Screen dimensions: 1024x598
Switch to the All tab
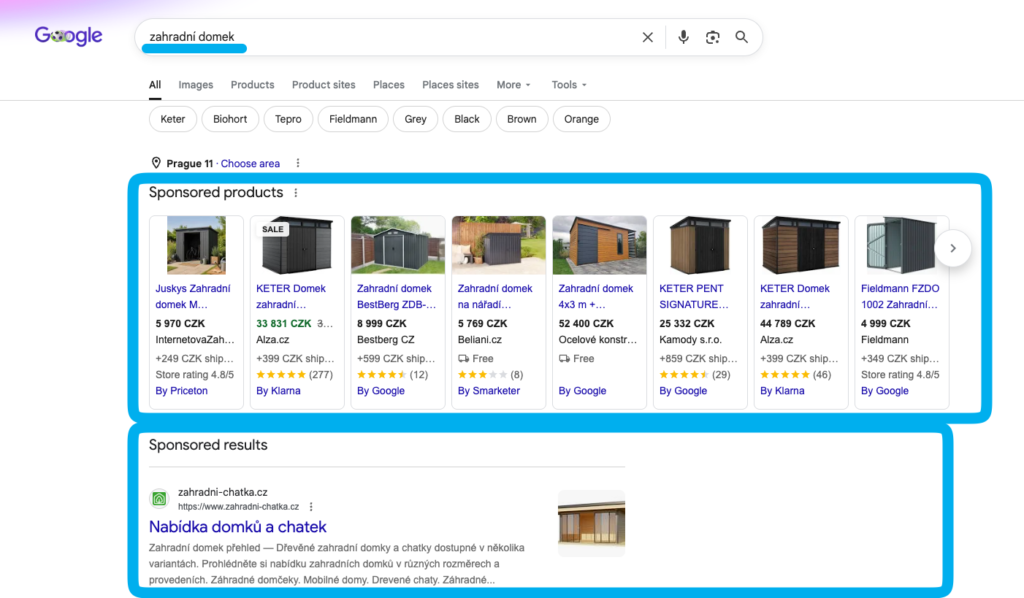(155, 85)
